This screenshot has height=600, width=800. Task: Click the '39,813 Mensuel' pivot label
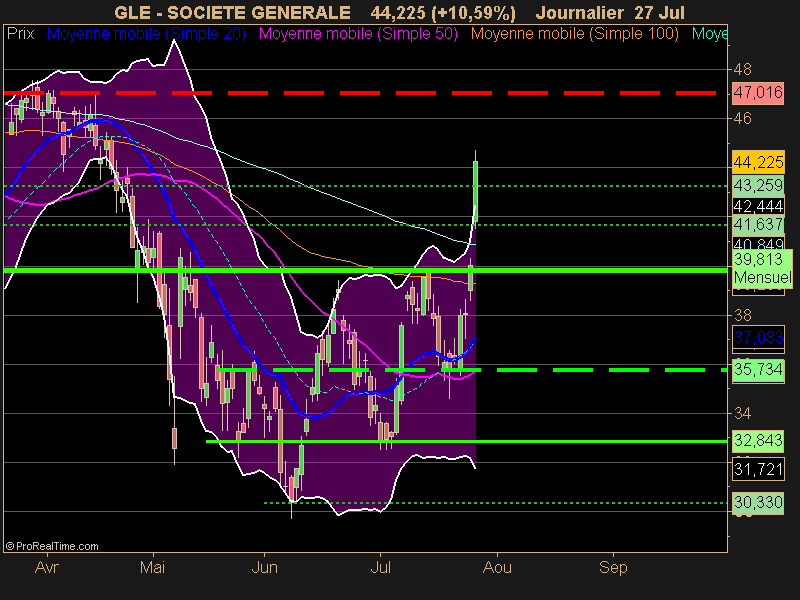click(762, 268)
